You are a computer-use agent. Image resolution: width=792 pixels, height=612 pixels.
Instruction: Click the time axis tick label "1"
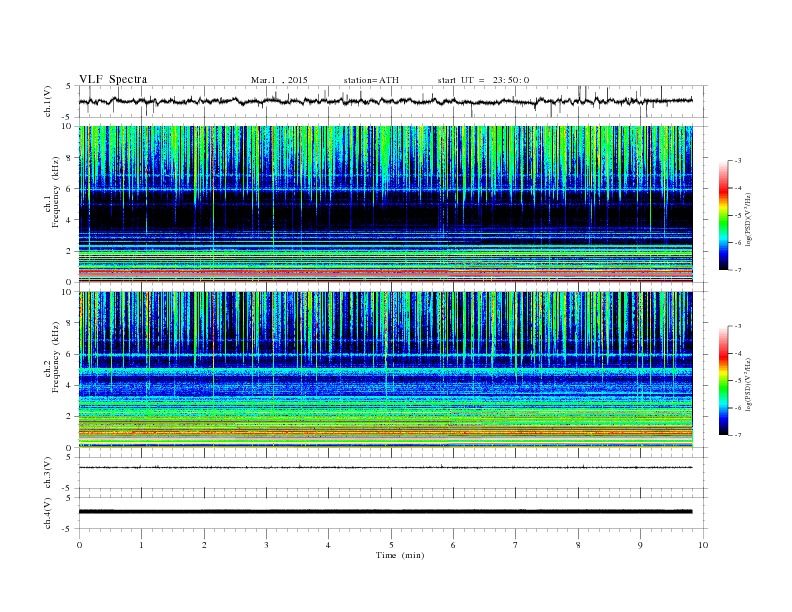141,545
